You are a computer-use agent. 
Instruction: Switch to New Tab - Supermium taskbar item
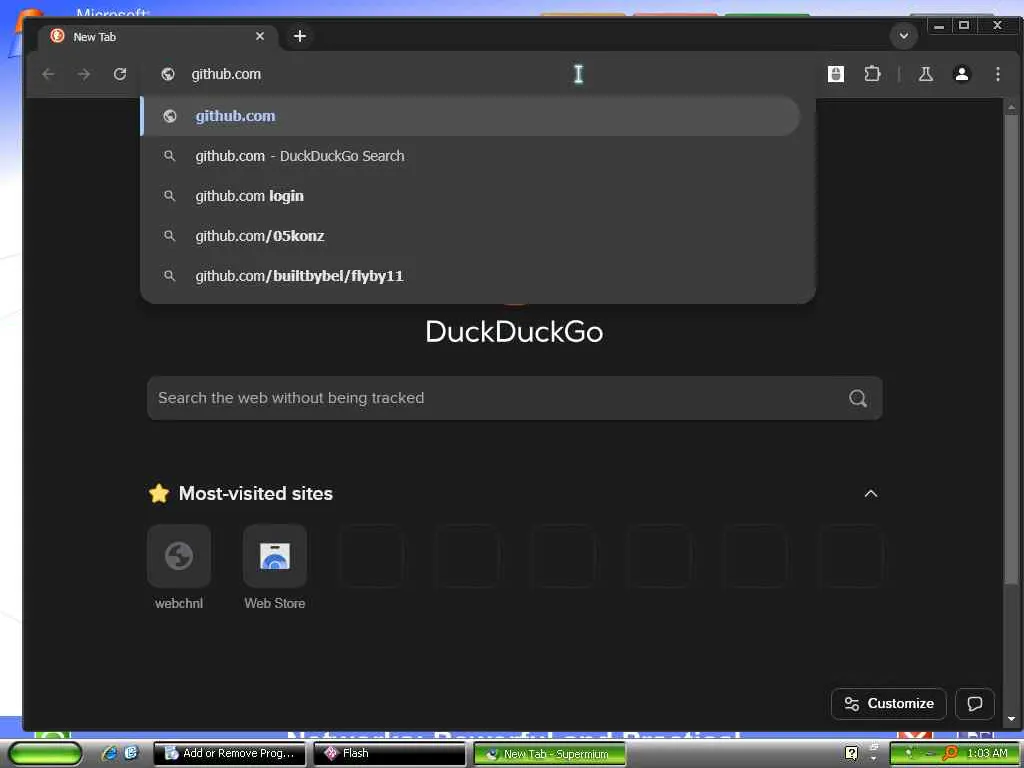(x=549, y=754)
